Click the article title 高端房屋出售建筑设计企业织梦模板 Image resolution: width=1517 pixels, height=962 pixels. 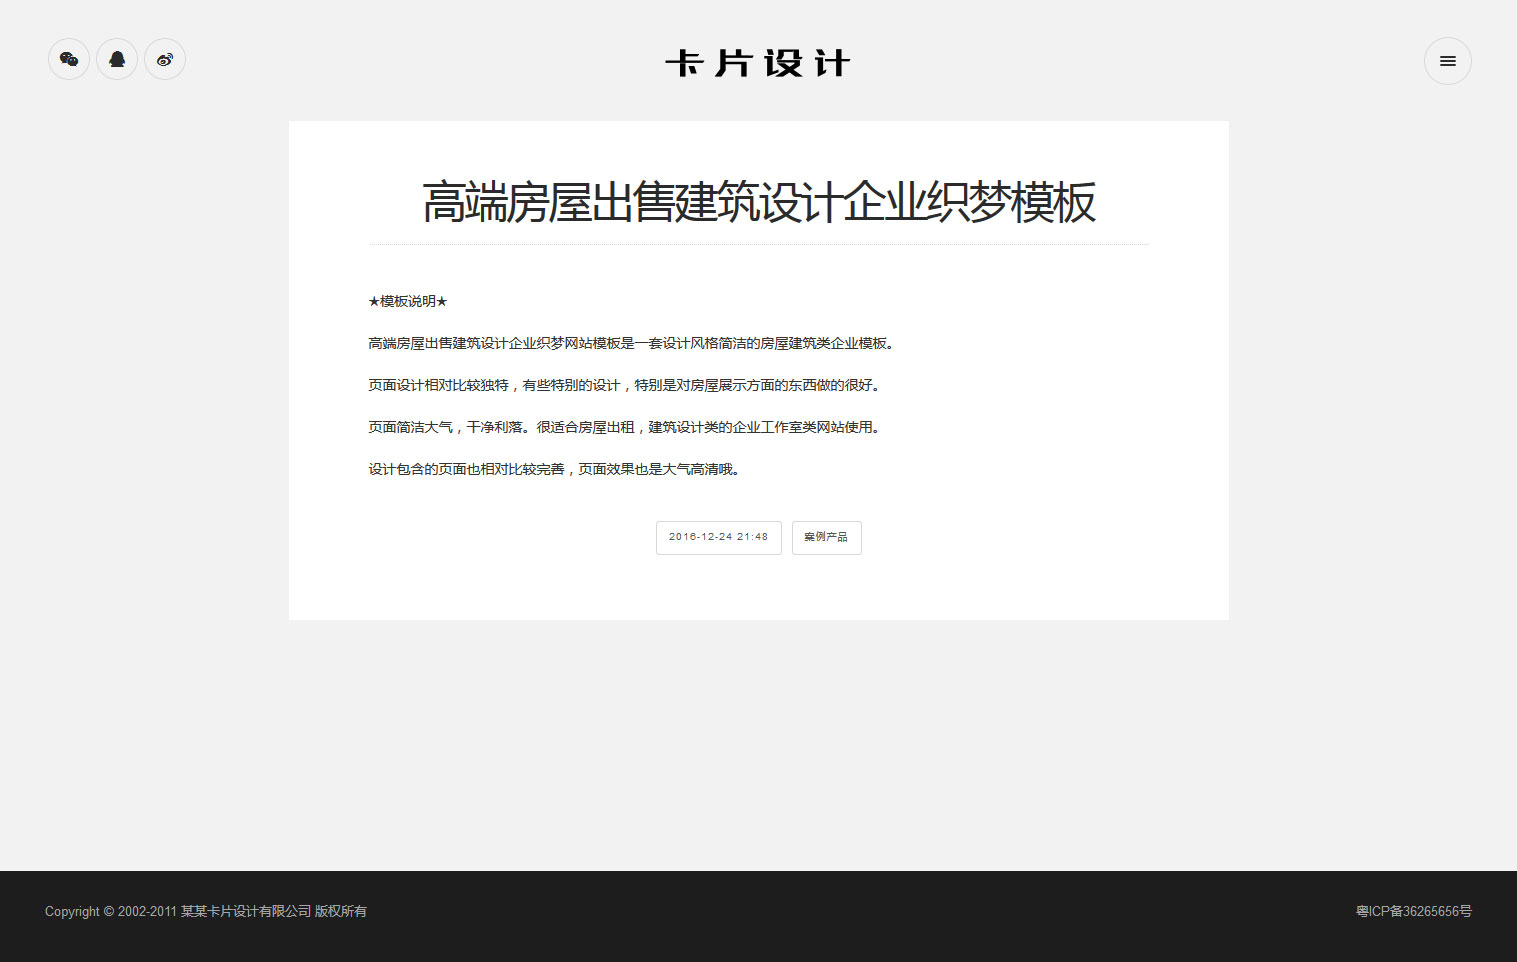(758, 202)
